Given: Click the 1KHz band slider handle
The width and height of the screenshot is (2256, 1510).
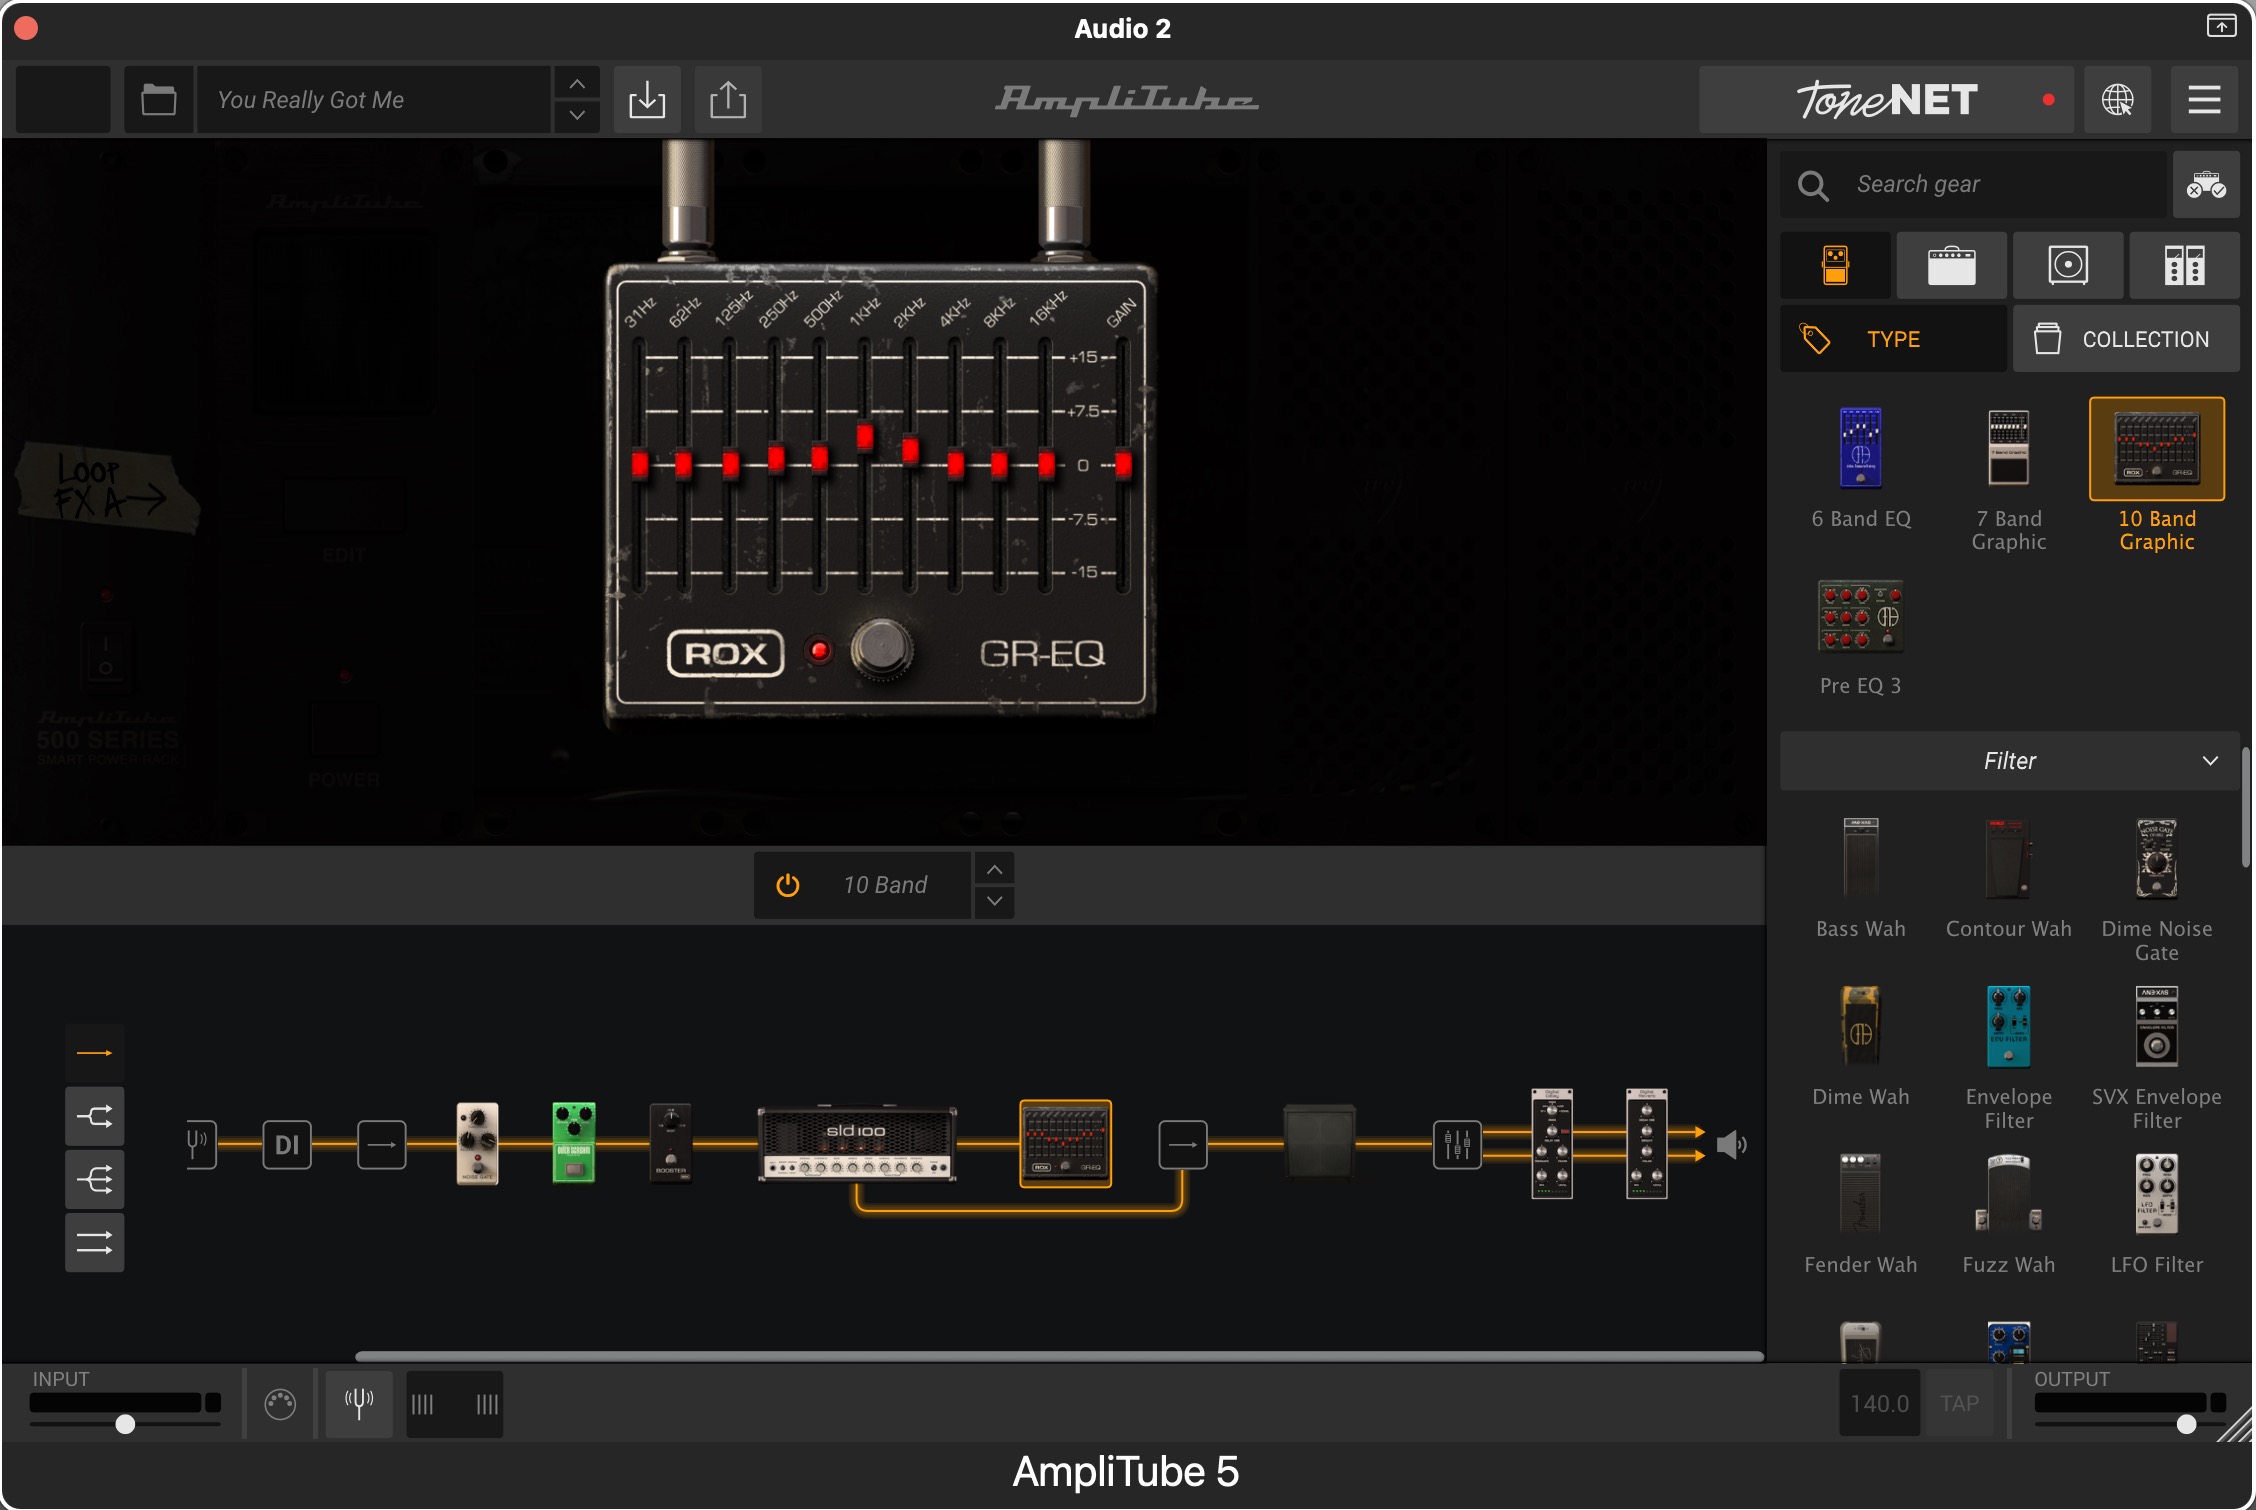Looking at the screenshot, I should (865, 436).
